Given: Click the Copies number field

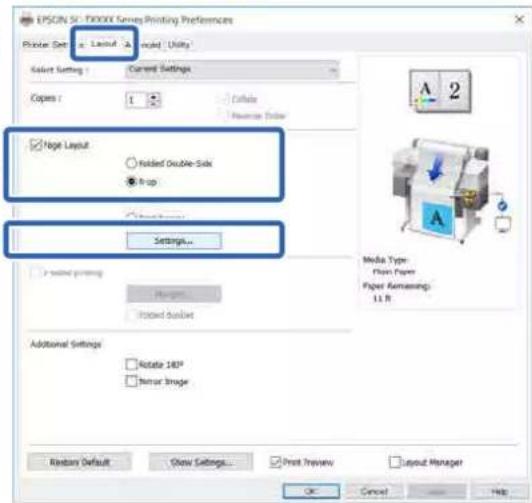Looking at the screenshot, I should coord(135,100).
